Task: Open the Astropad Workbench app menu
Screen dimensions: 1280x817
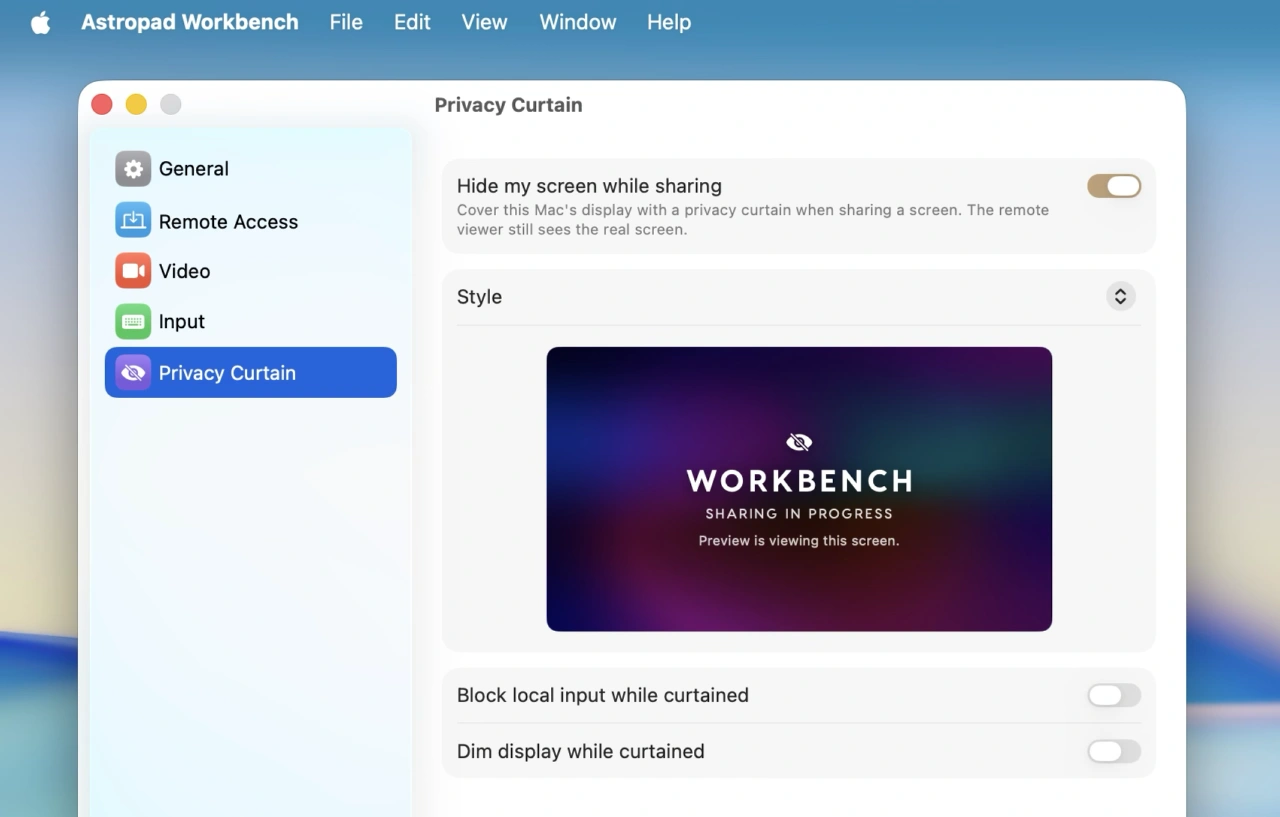Action: (x=190, y=22)
